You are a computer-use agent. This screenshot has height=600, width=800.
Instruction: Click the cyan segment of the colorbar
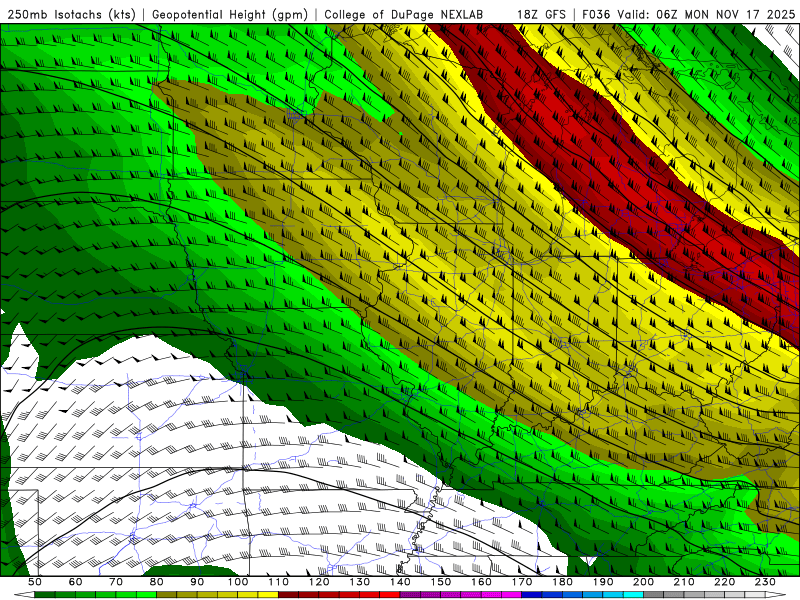(633, 594)
